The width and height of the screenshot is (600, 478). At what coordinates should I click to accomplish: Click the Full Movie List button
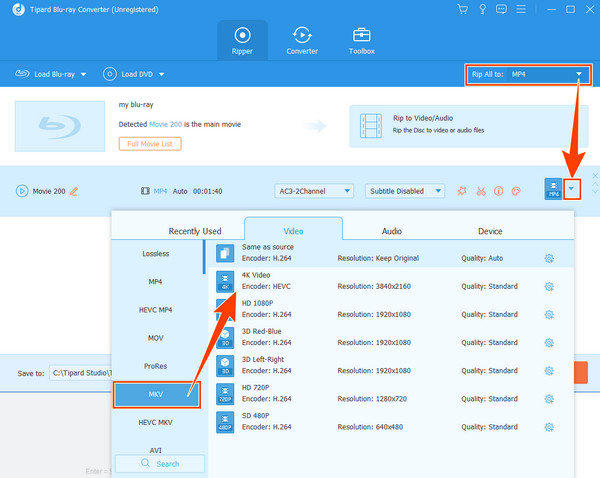tap(150, 144)
